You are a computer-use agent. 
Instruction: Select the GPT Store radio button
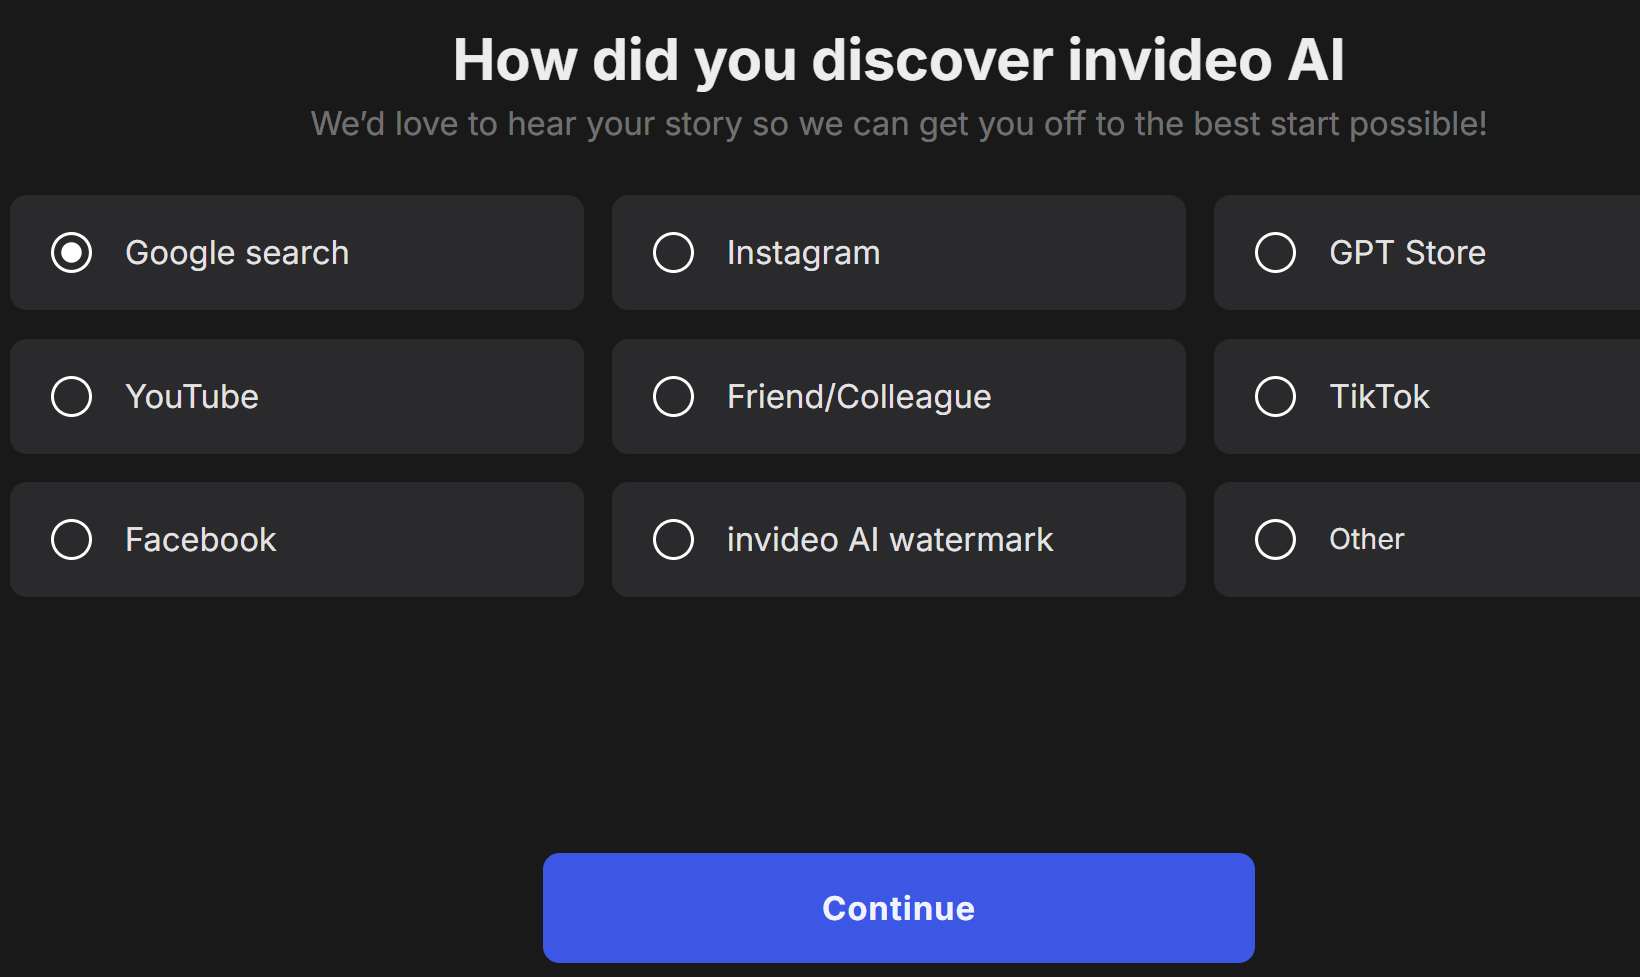pos(1276,253)
